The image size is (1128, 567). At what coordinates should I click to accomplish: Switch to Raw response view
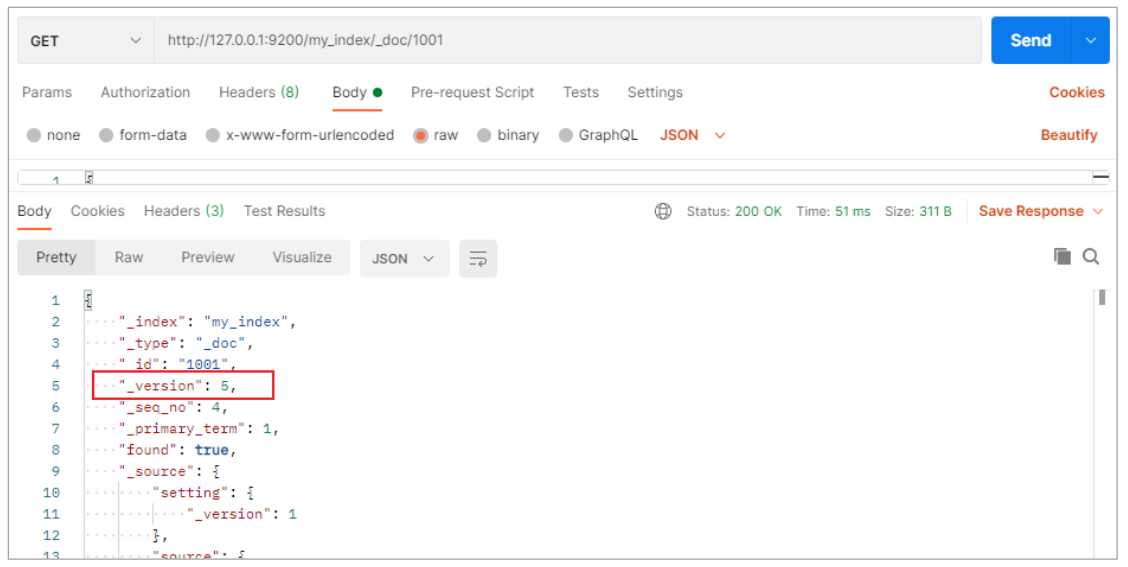pyautogui.click(x=129, y=257)
